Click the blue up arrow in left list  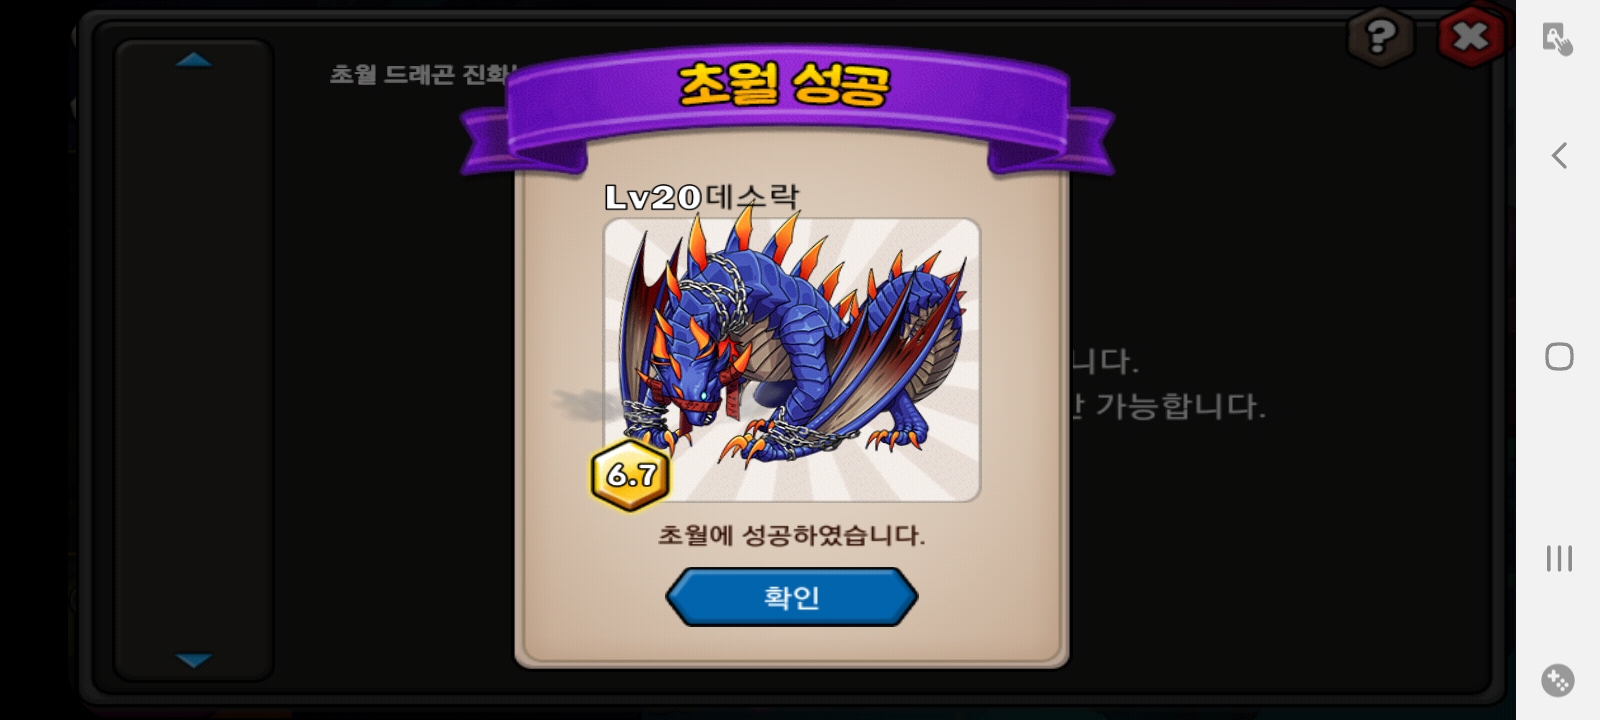coord(193,60)
